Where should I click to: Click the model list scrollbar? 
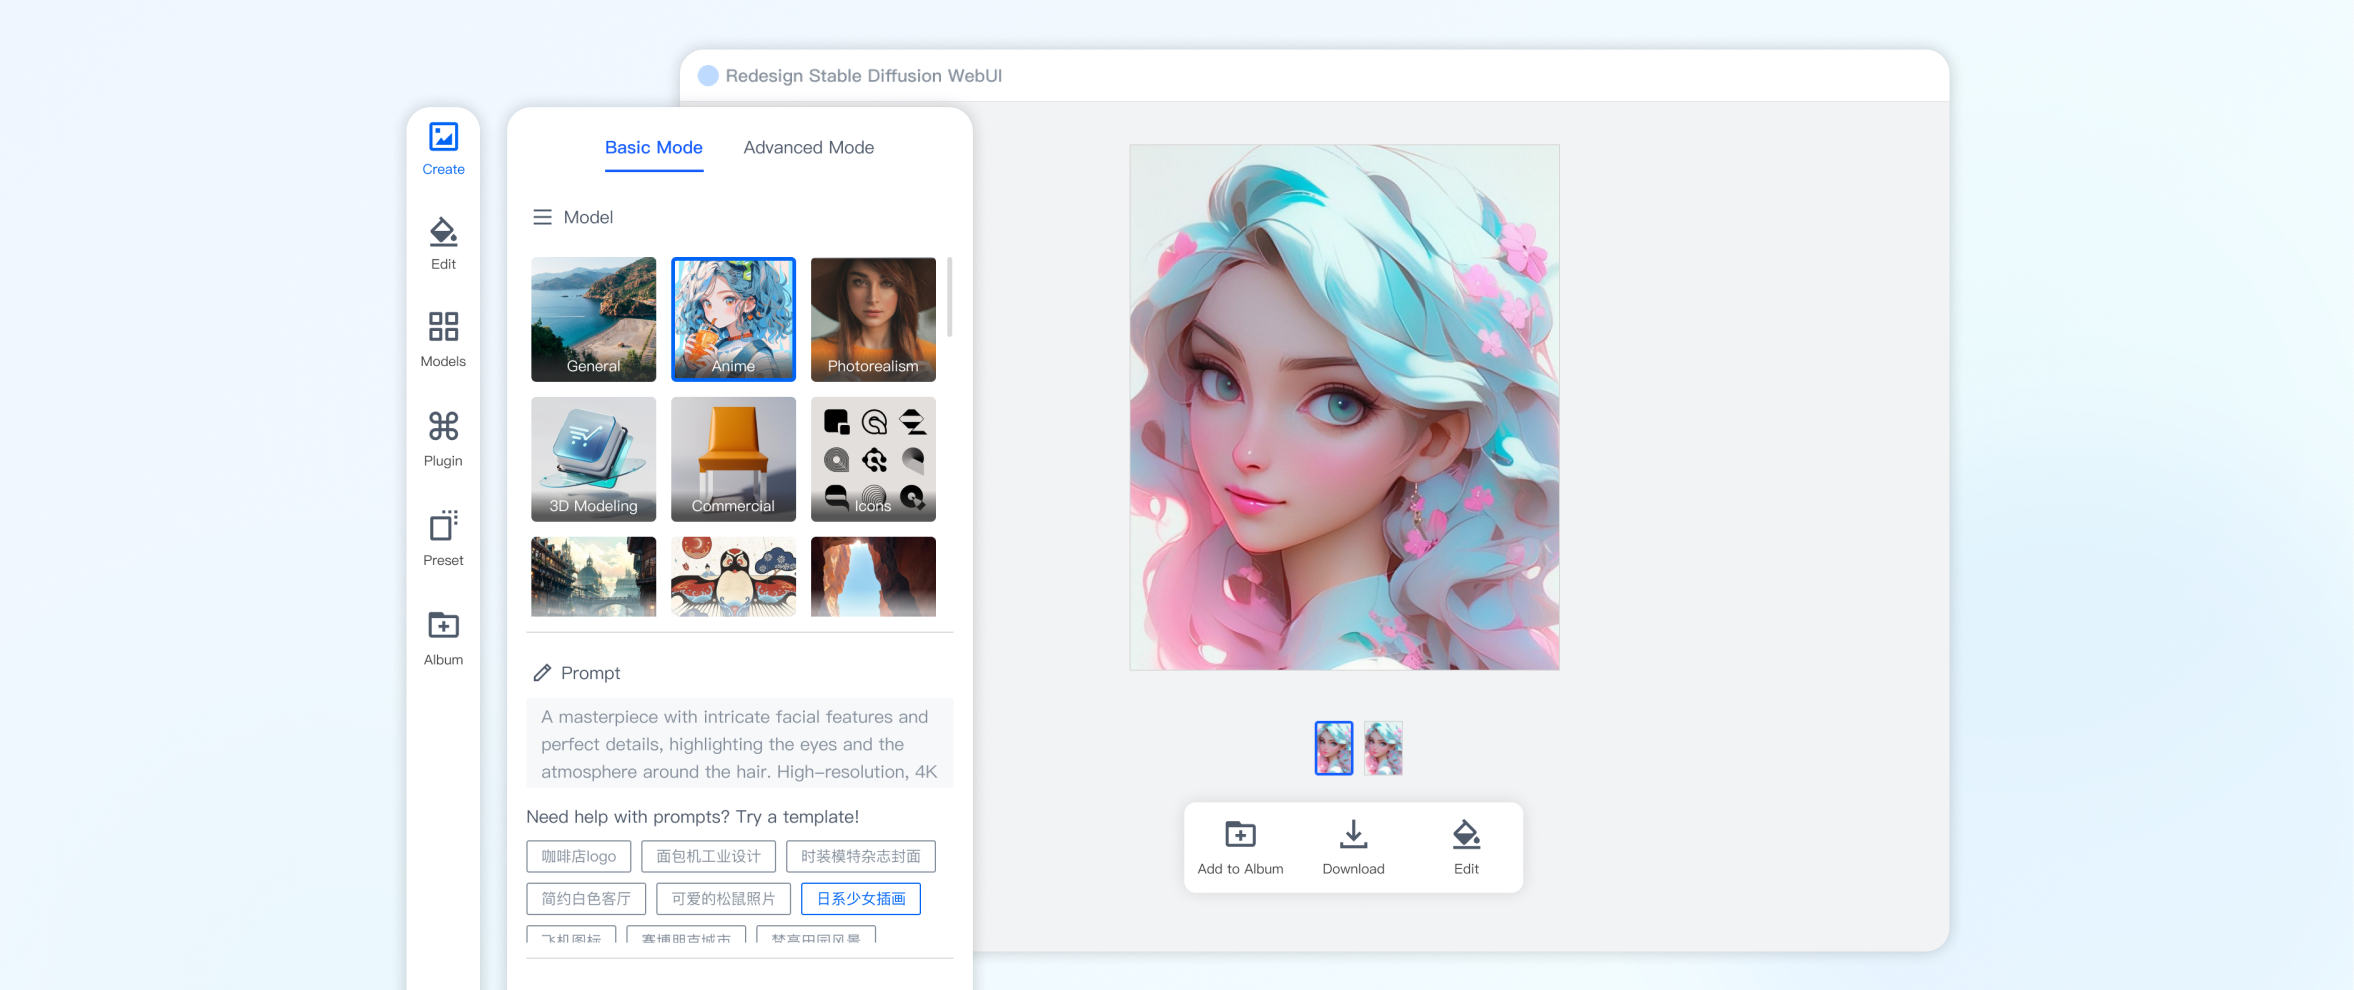pyautogui.click(x=949, y=297)
